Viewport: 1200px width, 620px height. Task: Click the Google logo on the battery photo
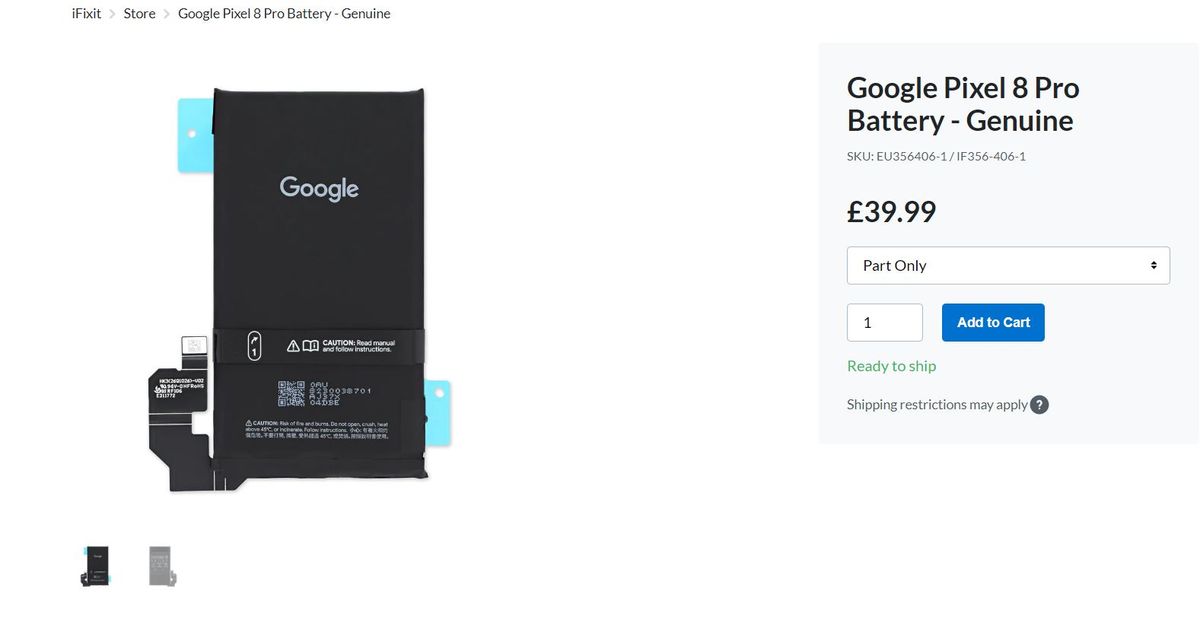point(319,188)
